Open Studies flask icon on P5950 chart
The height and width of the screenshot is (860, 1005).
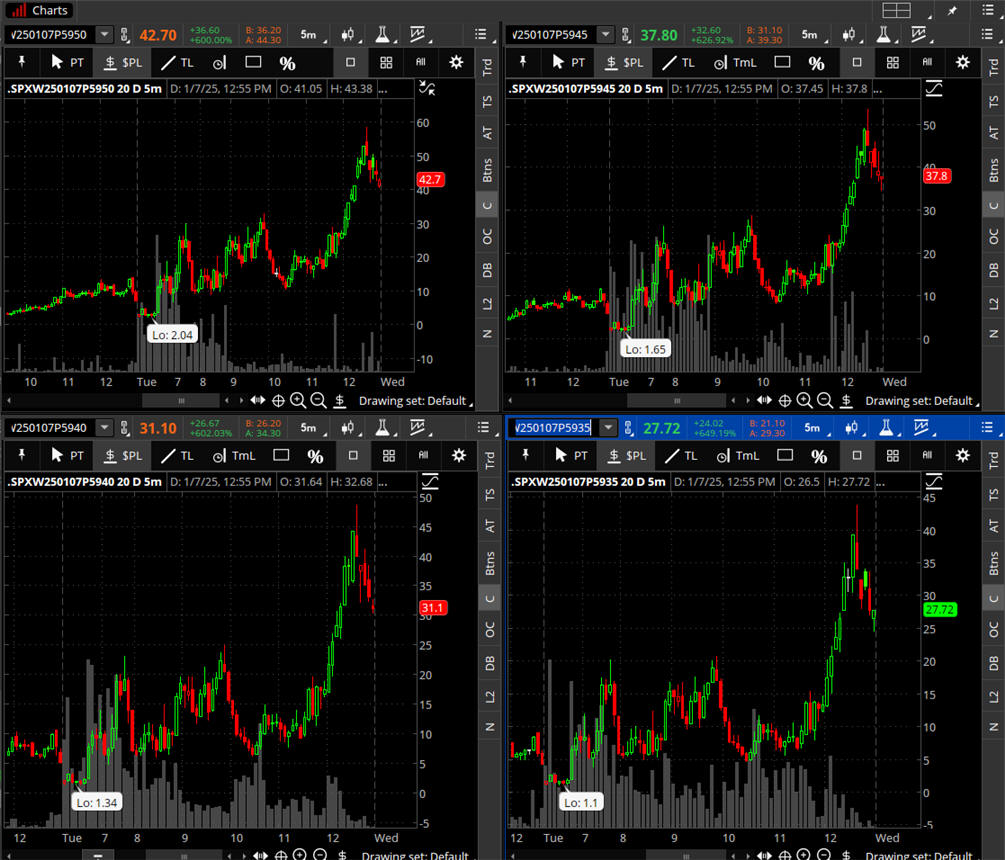(x=383, y=35)
